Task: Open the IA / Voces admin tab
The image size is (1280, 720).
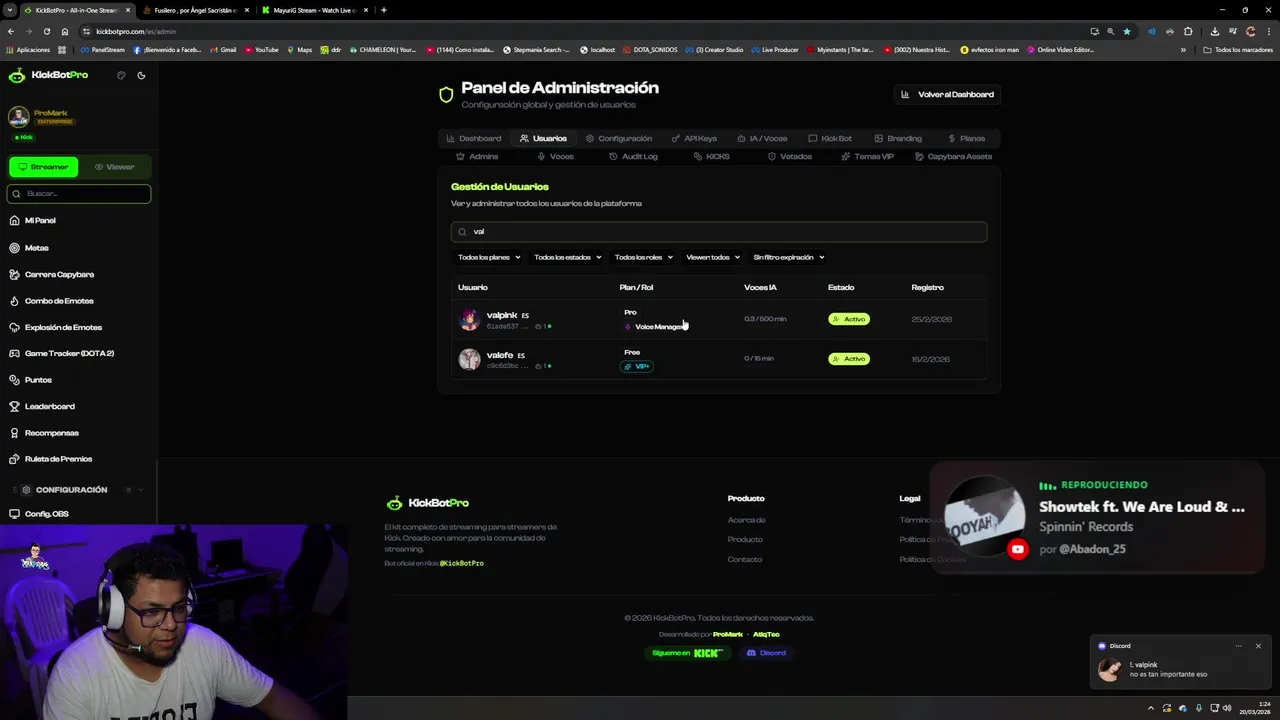Action: point(762,138)
